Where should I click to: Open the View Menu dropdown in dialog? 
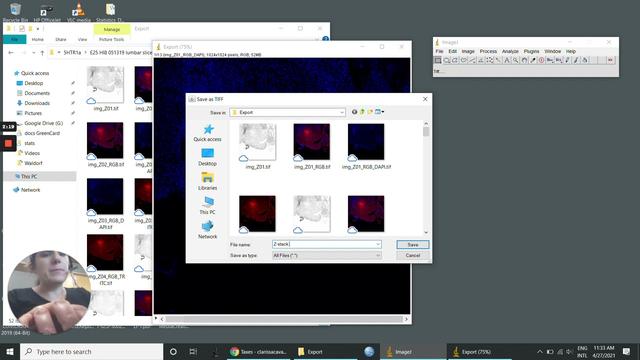click(x=380, y=112)
